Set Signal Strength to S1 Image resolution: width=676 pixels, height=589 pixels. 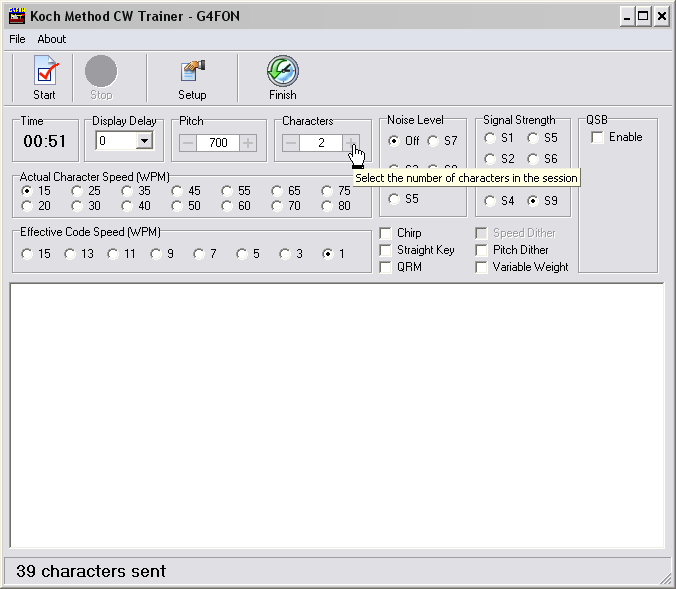point(490,138)
